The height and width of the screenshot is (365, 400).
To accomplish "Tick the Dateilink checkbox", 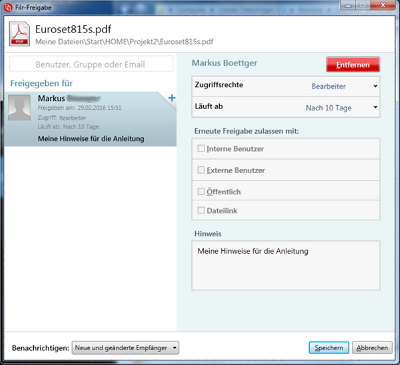I will [x=201, y=210].
